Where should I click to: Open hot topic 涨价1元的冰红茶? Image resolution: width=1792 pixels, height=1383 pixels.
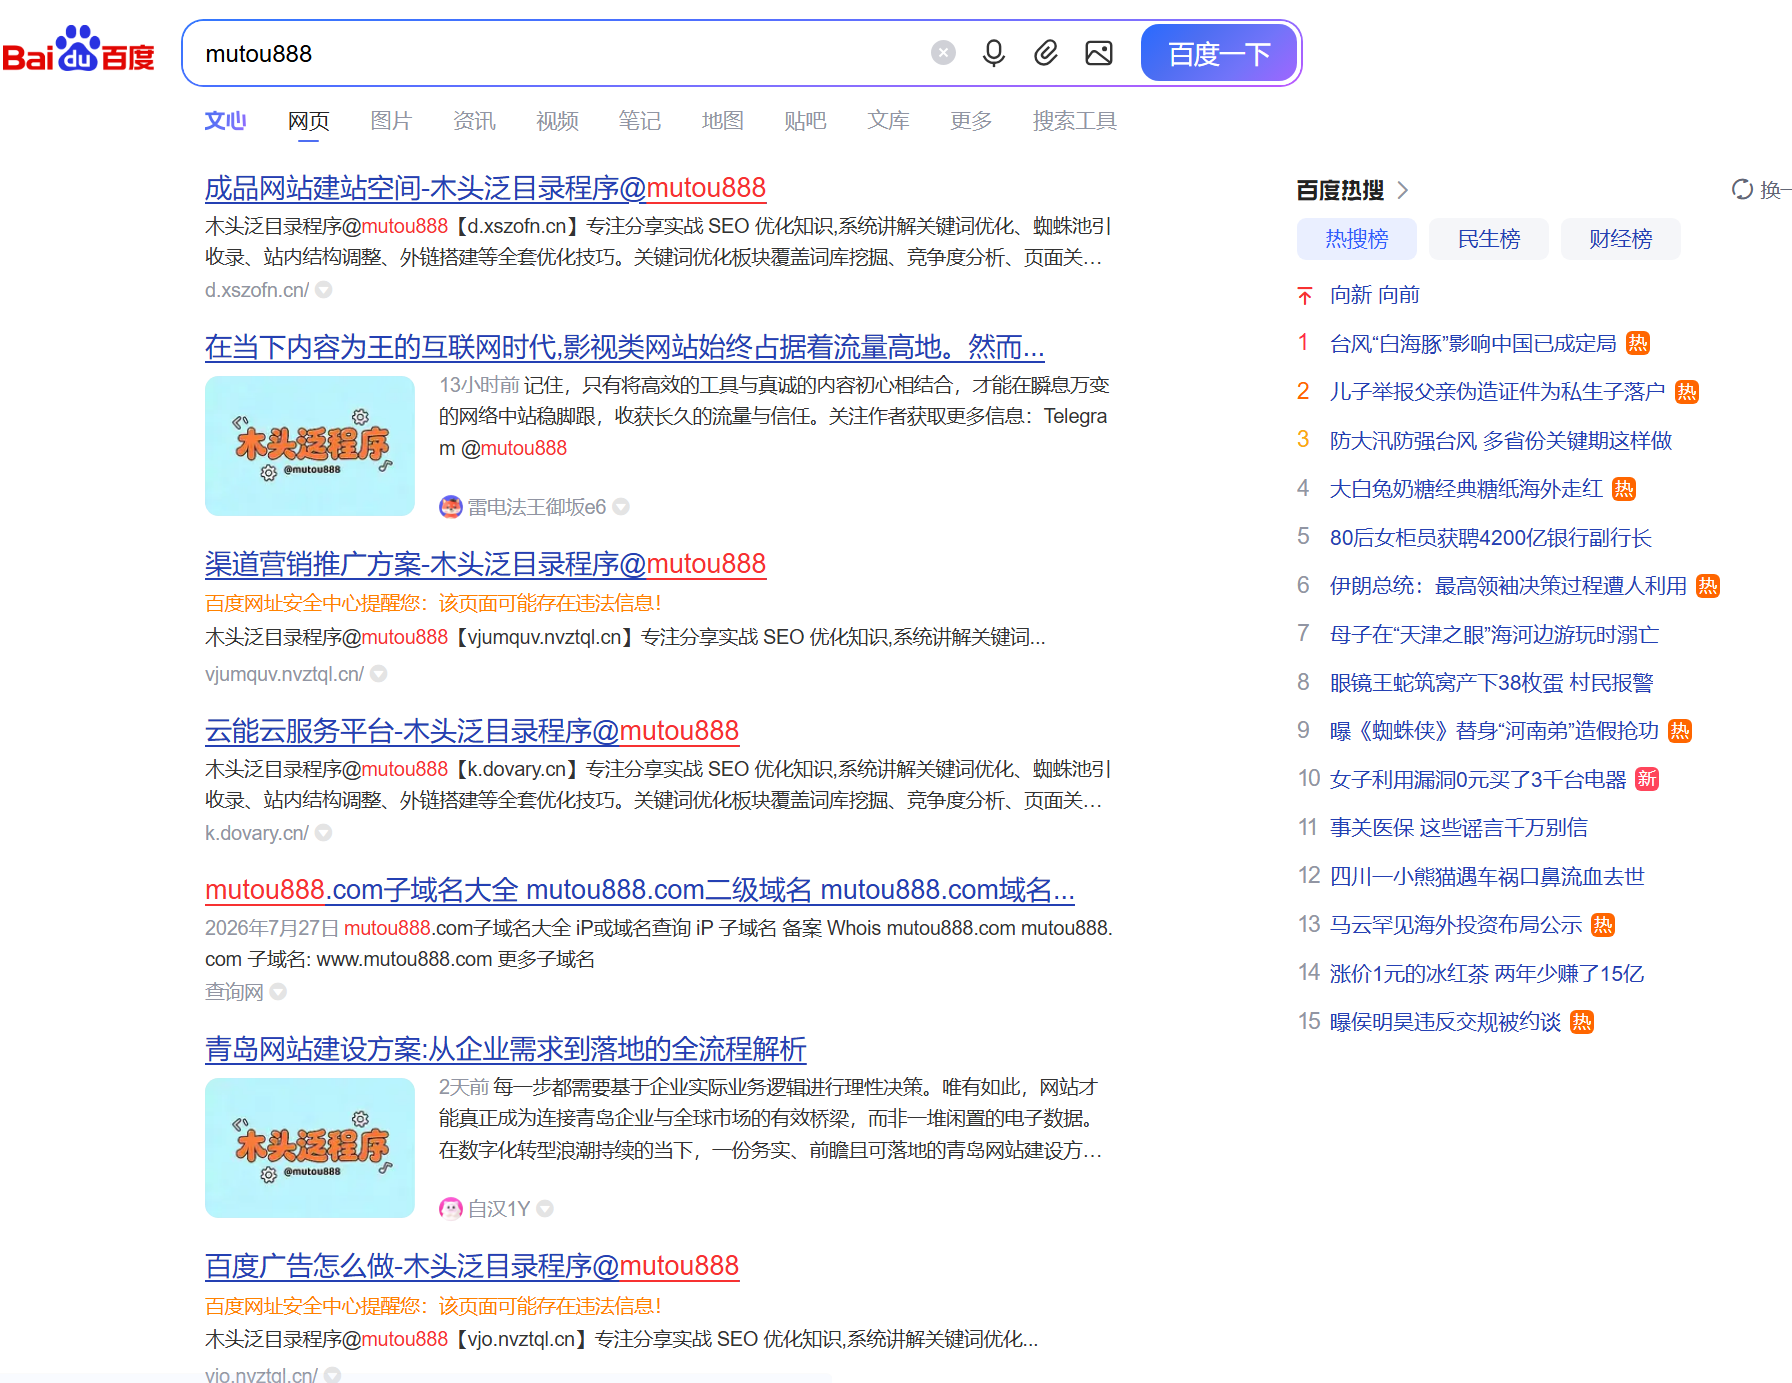pos(1487,974)
